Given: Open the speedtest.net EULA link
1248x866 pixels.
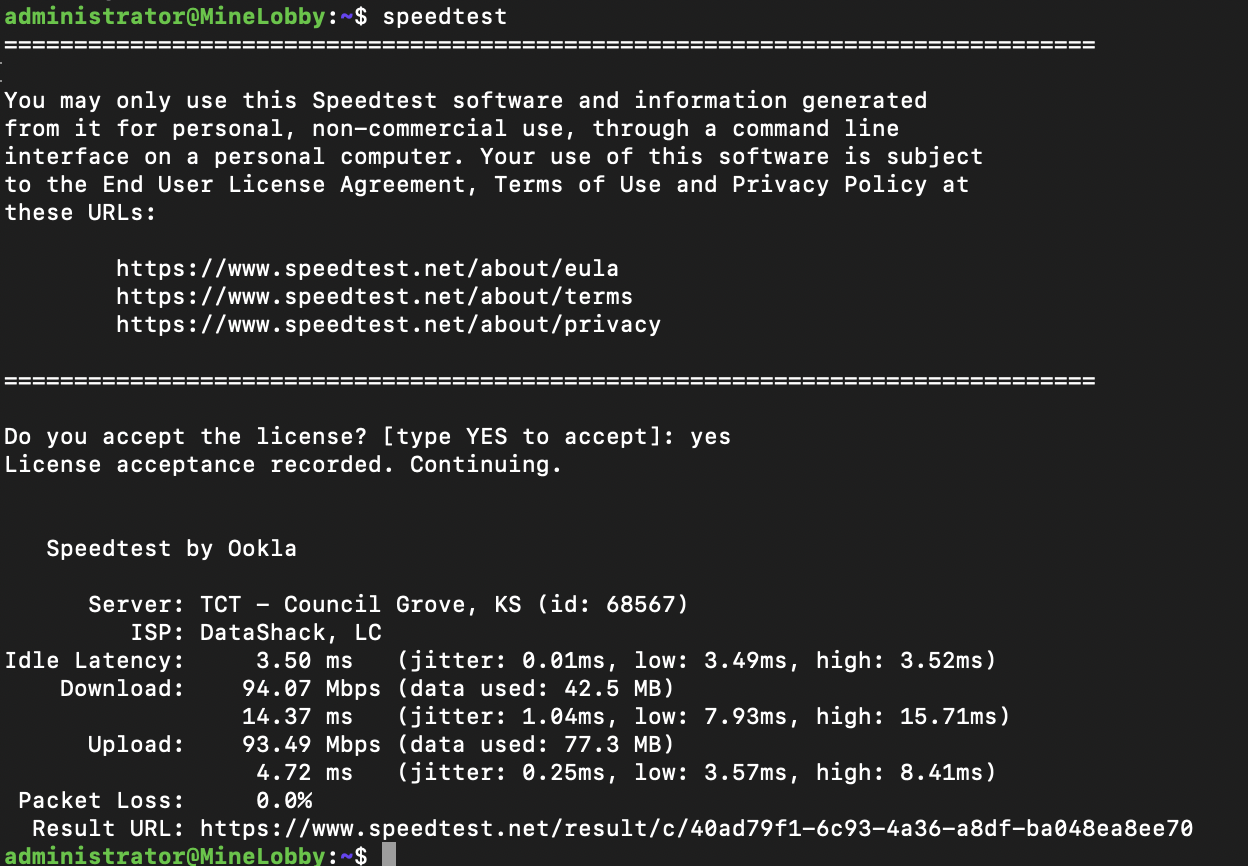Looking at the screenshot, I should [x=367, y=269].
